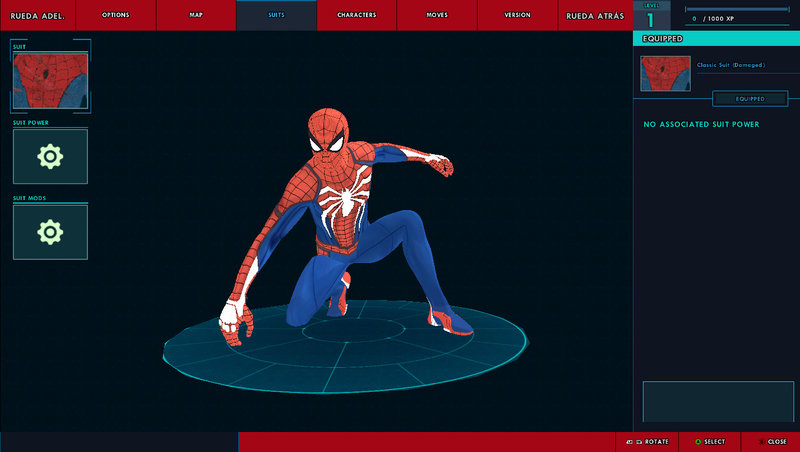Open the Suit Mods gear slot

(51, 232)
